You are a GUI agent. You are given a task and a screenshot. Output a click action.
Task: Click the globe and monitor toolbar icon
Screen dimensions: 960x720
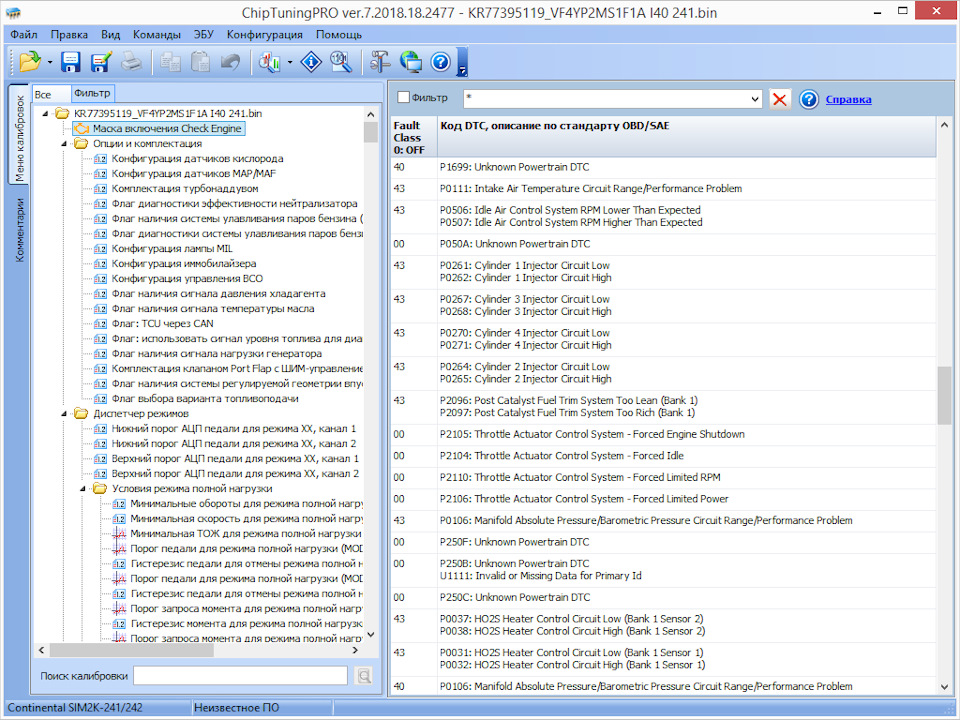click(410, 63)
